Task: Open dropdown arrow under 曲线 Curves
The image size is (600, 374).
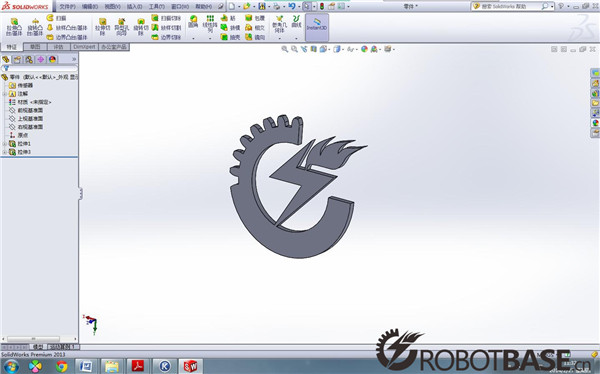Action: (x=296, y=39)
